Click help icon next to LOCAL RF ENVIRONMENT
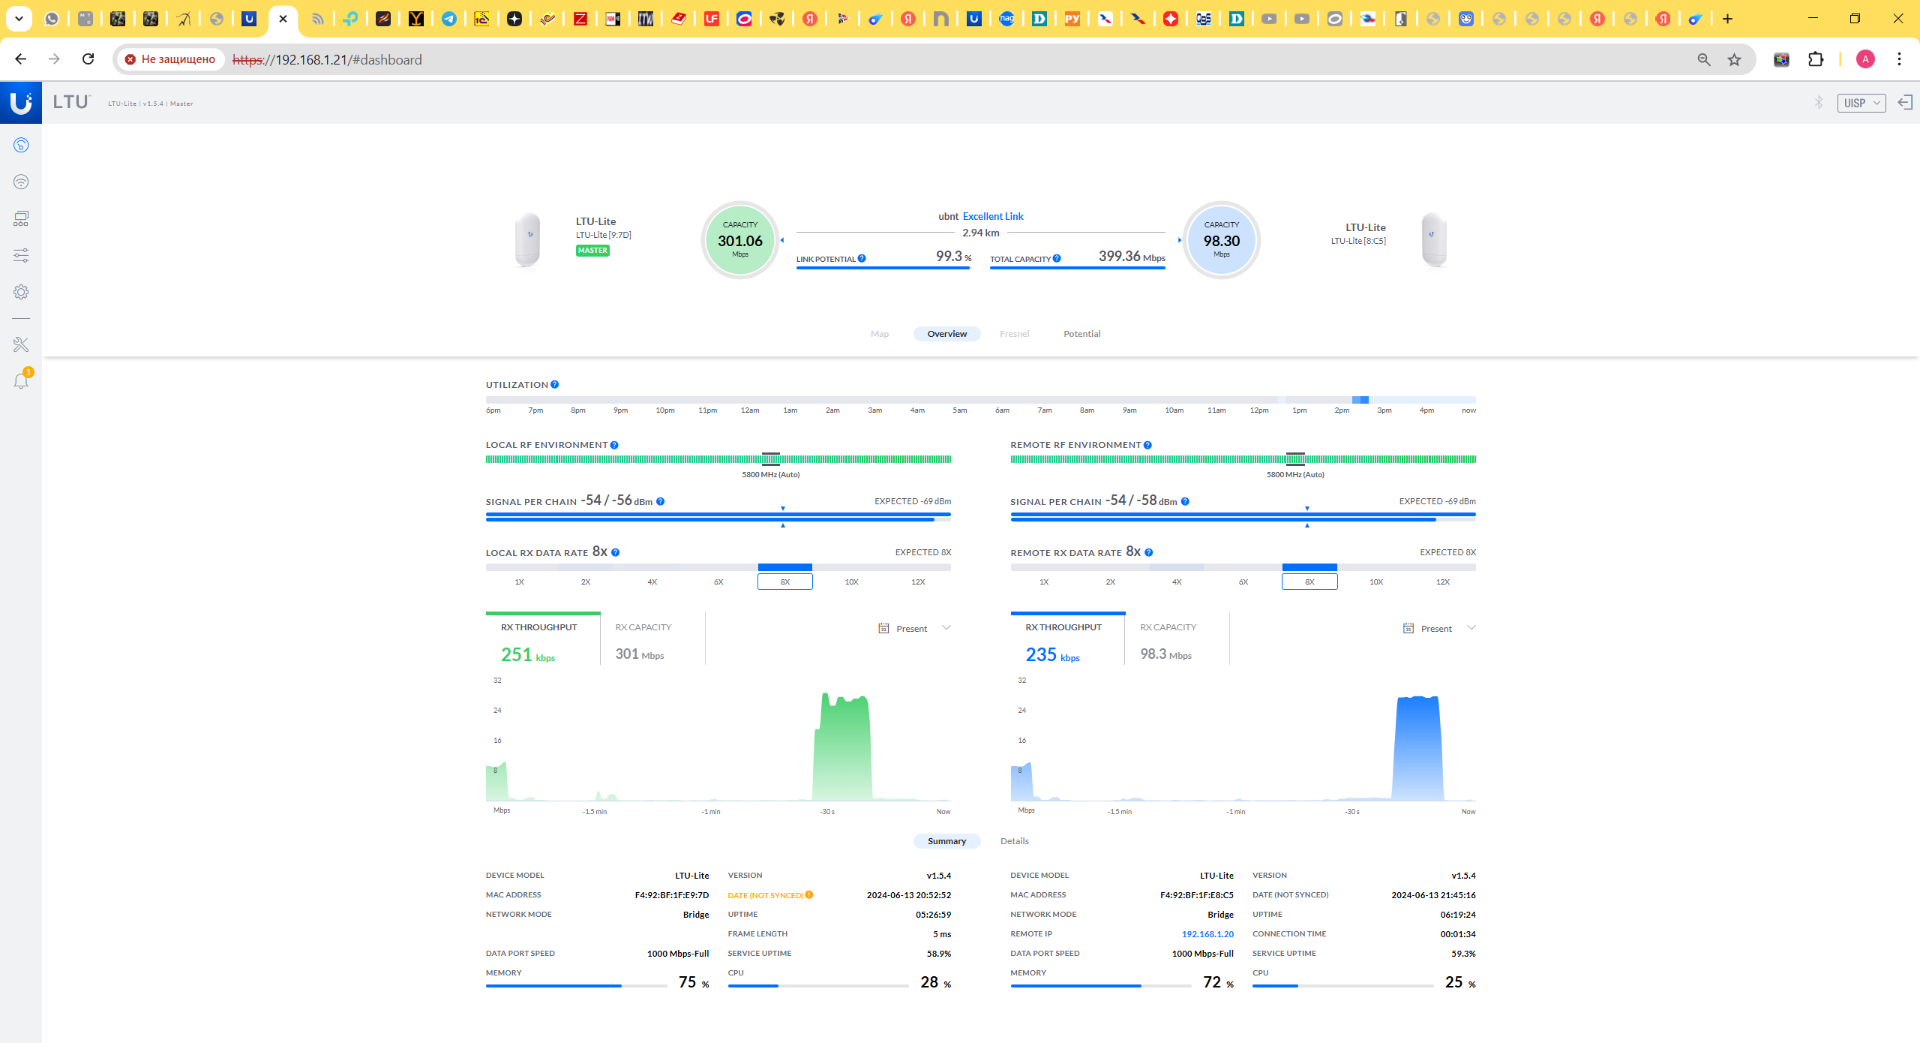This screenshot has height=1043, width=1920. (614, 445)
